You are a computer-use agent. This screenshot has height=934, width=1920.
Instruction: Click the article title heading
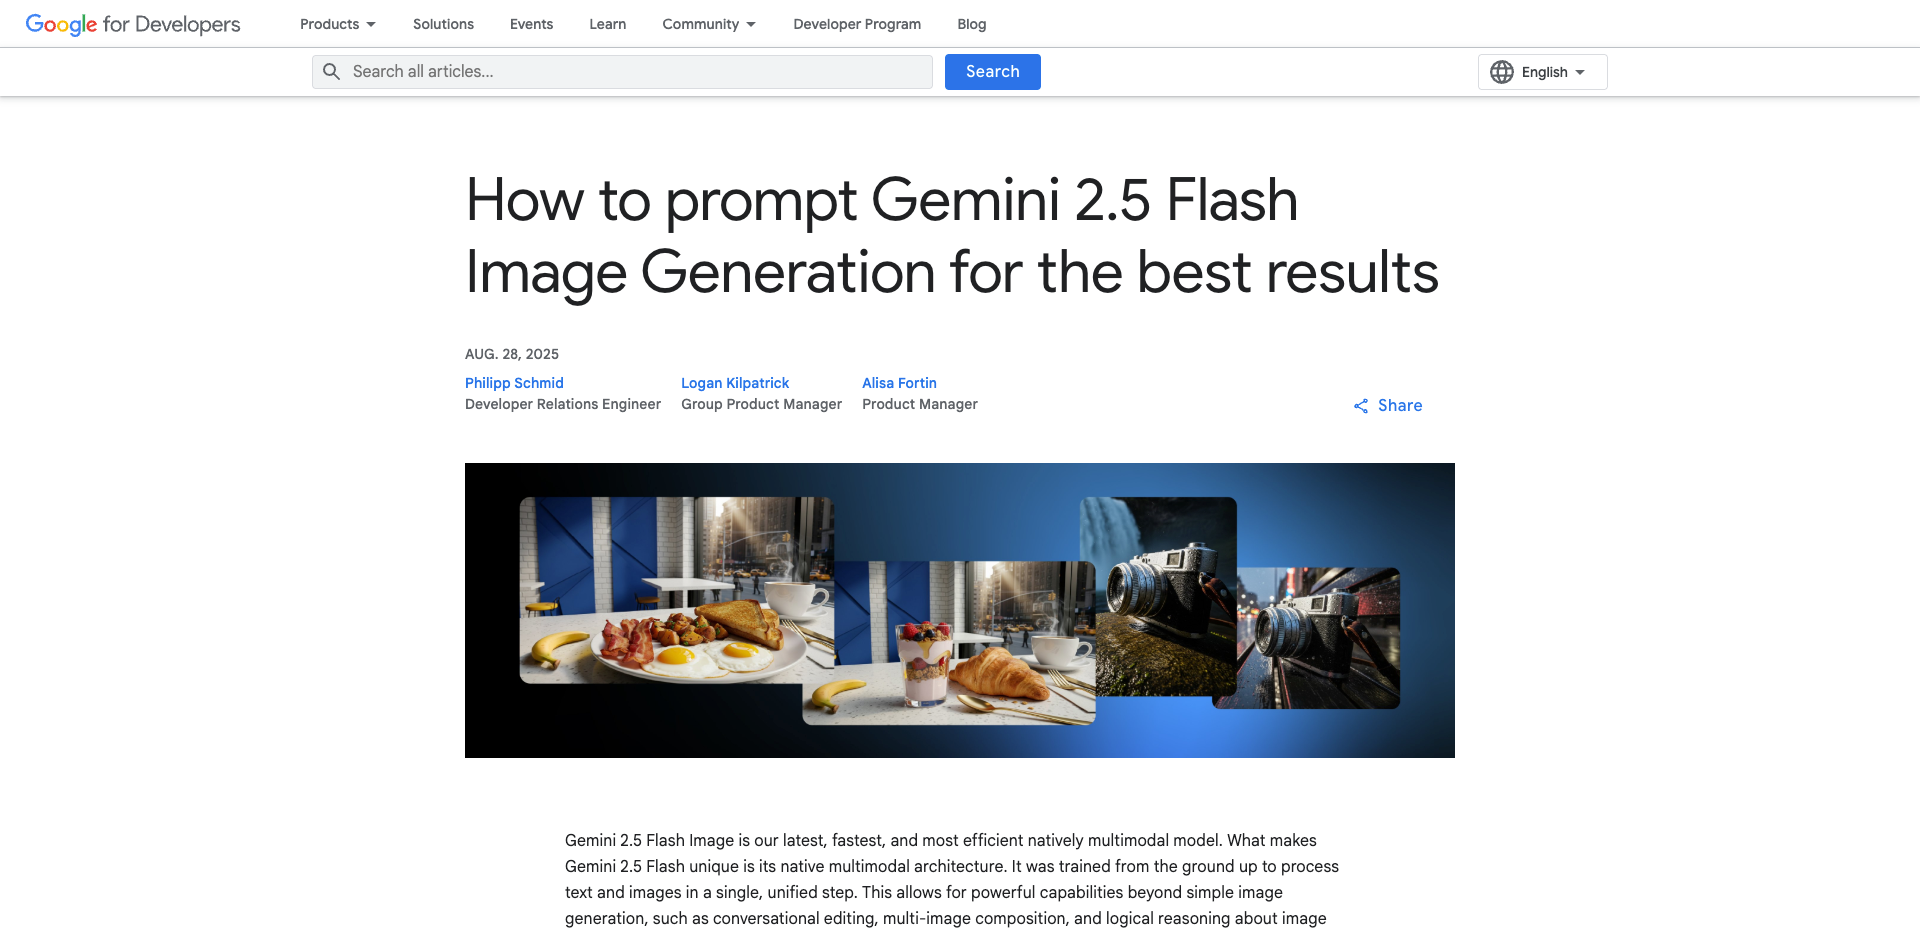[x=952, y=236]
